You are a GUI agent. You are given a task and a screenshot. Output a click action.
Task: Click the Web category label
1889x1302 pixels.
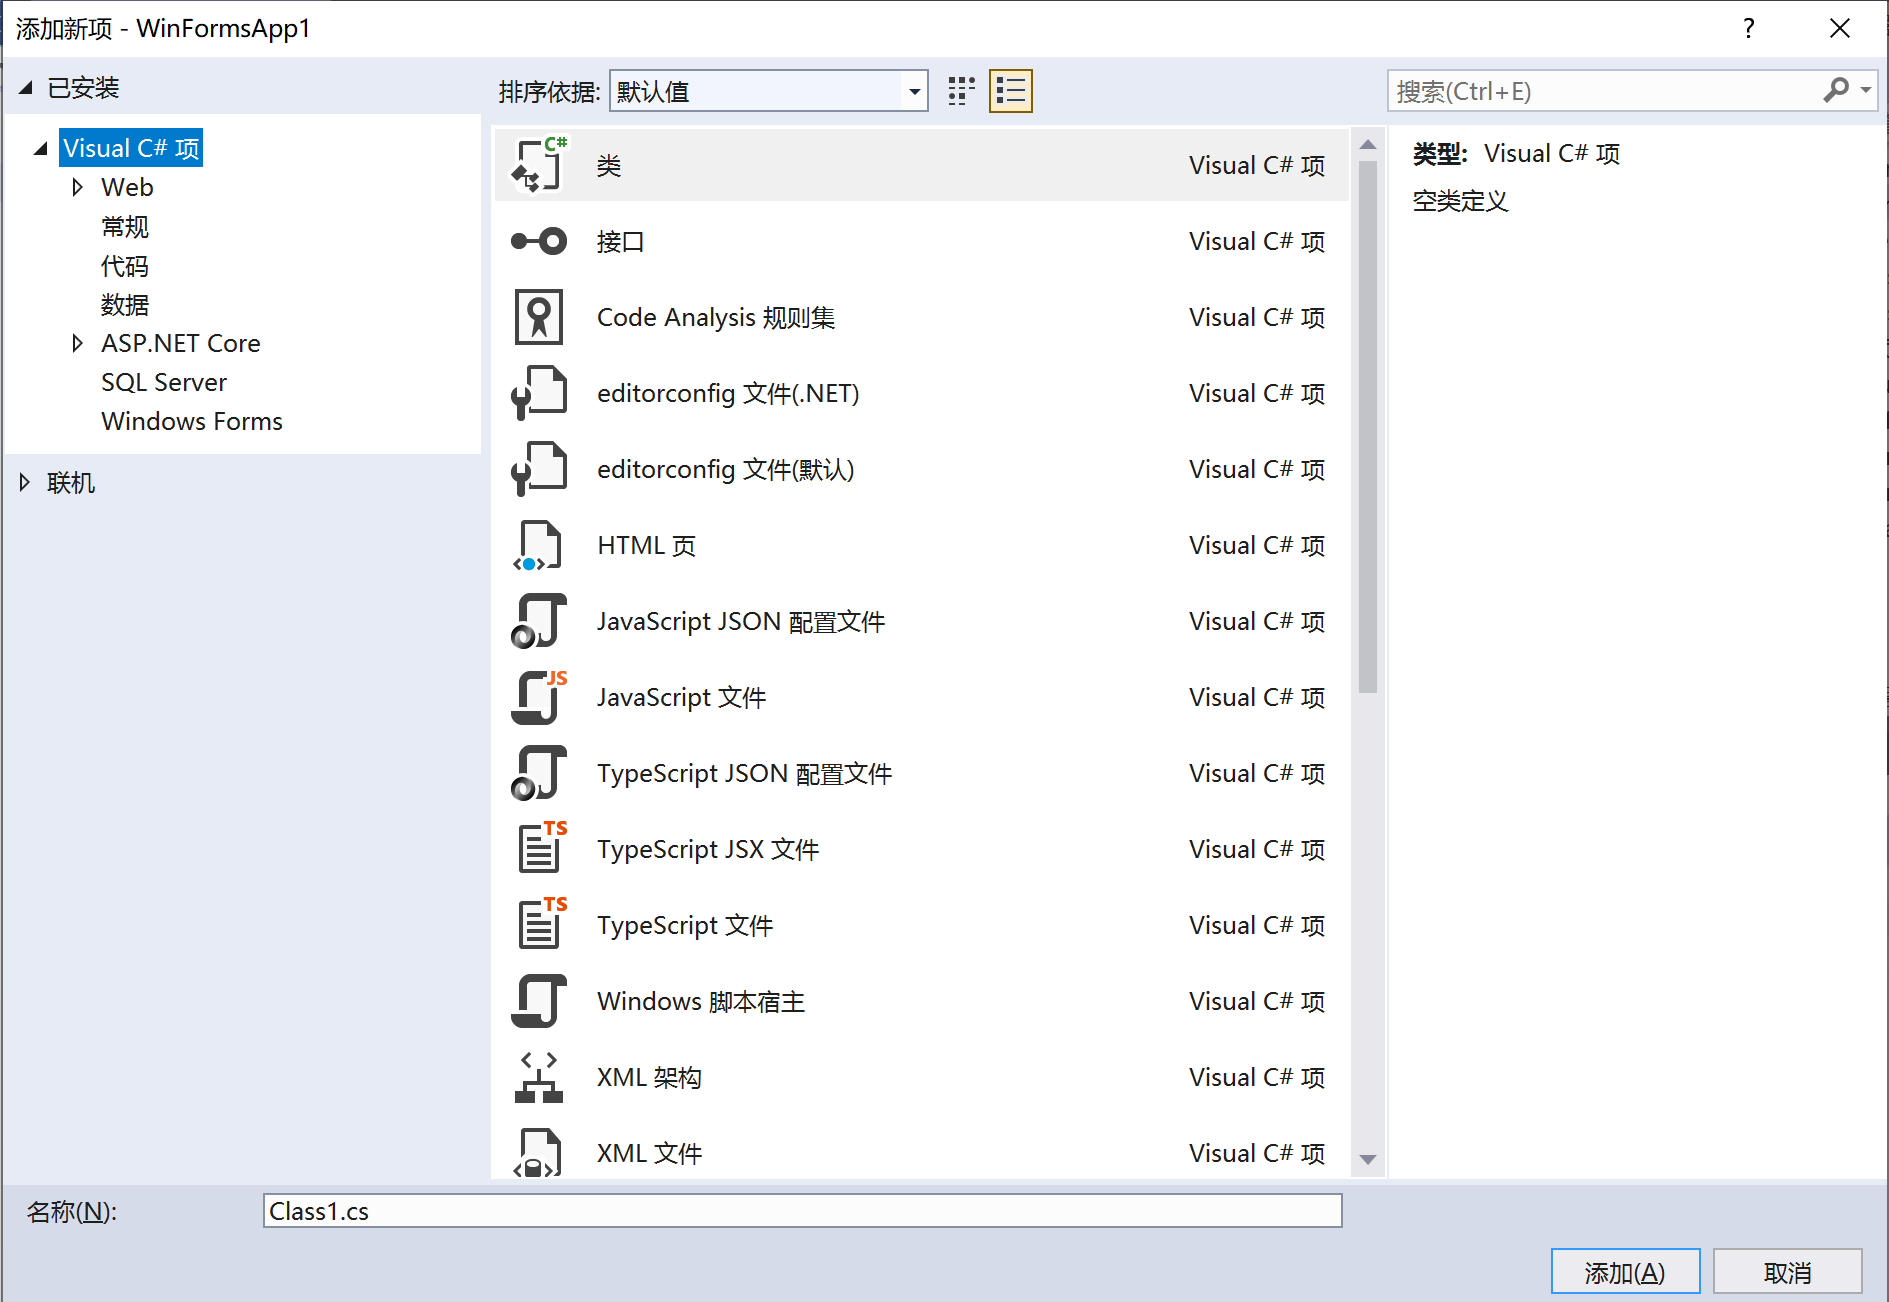pyautogui.click(x=127, y=187)
